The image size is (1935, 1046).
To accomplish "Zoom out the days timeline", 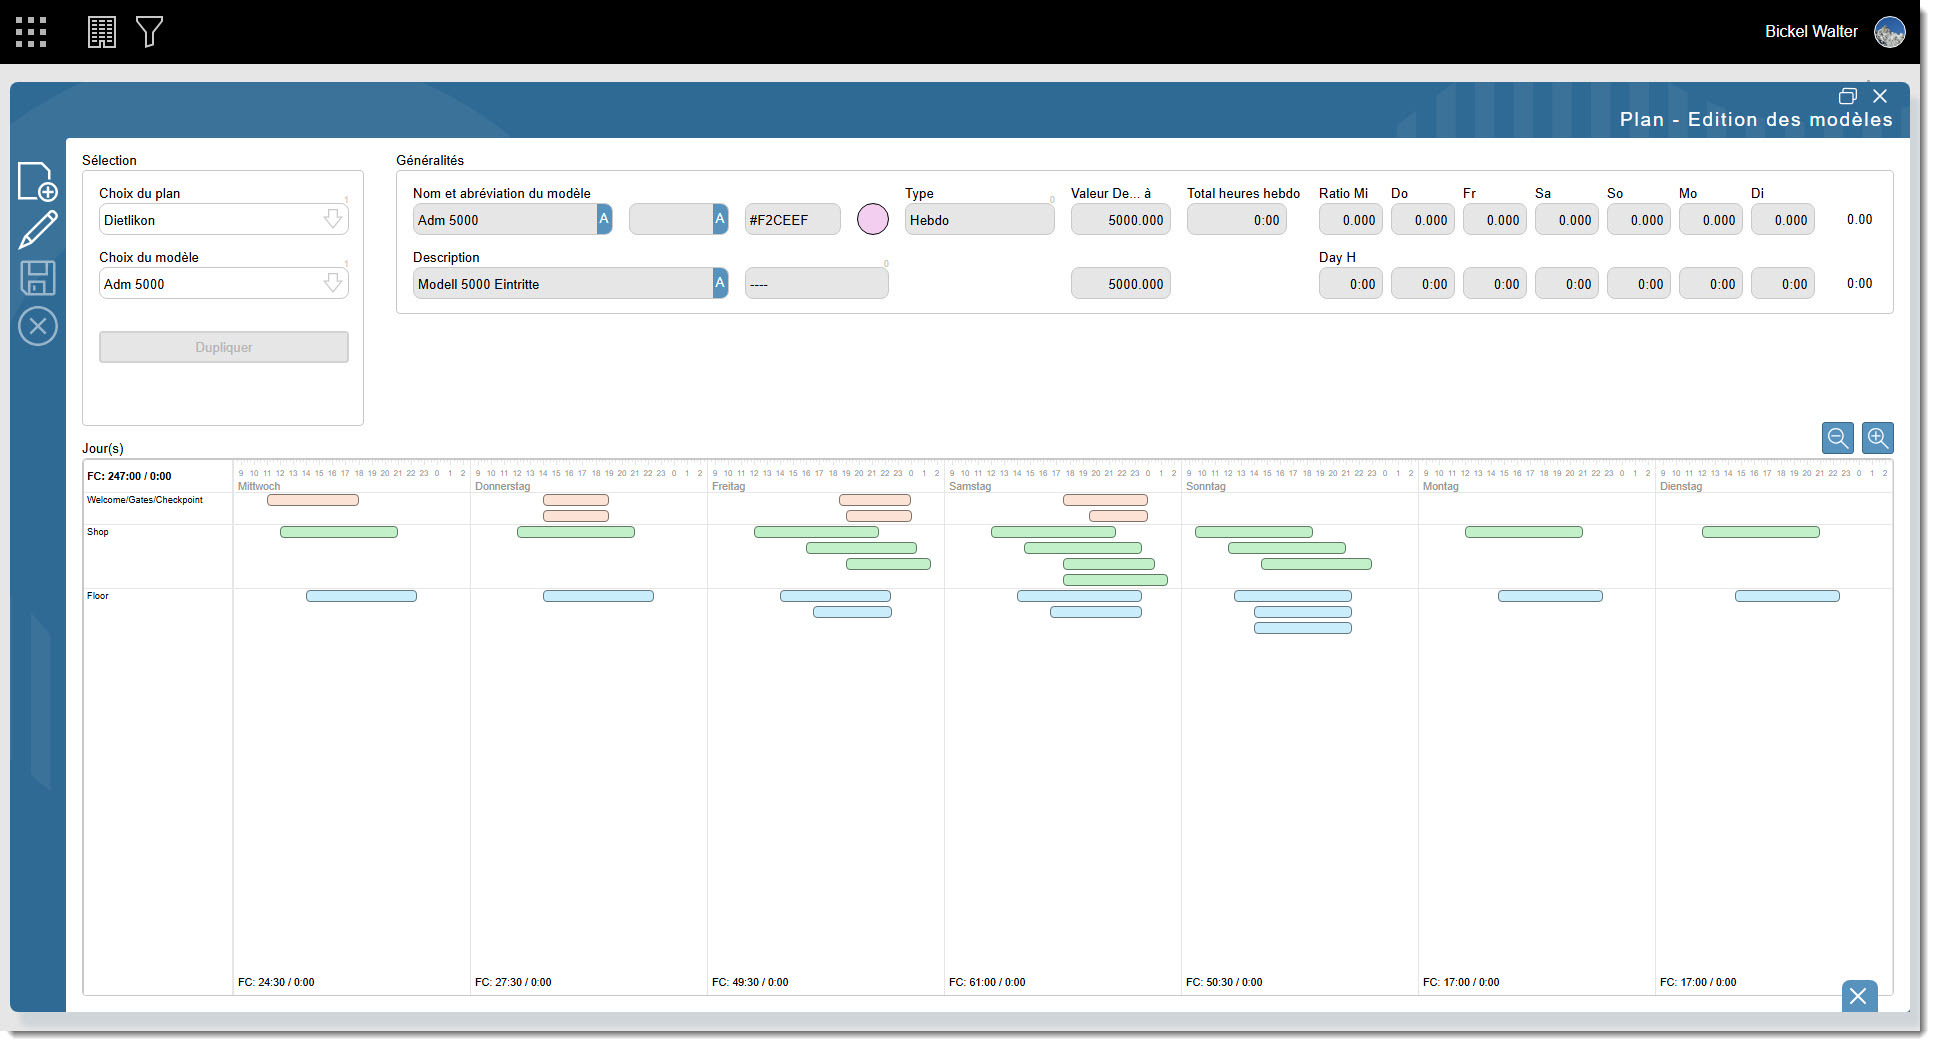I will tap(1837, 438).
